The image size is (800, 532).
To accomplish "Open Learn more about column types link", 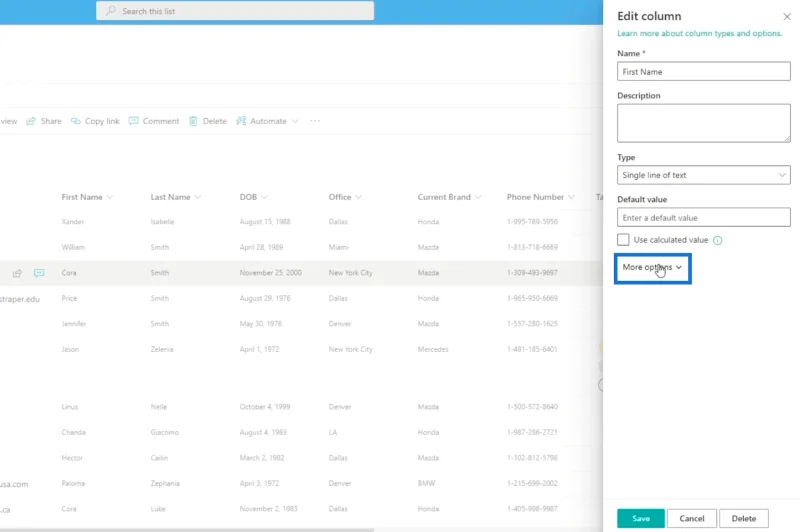I will point(699,33).
